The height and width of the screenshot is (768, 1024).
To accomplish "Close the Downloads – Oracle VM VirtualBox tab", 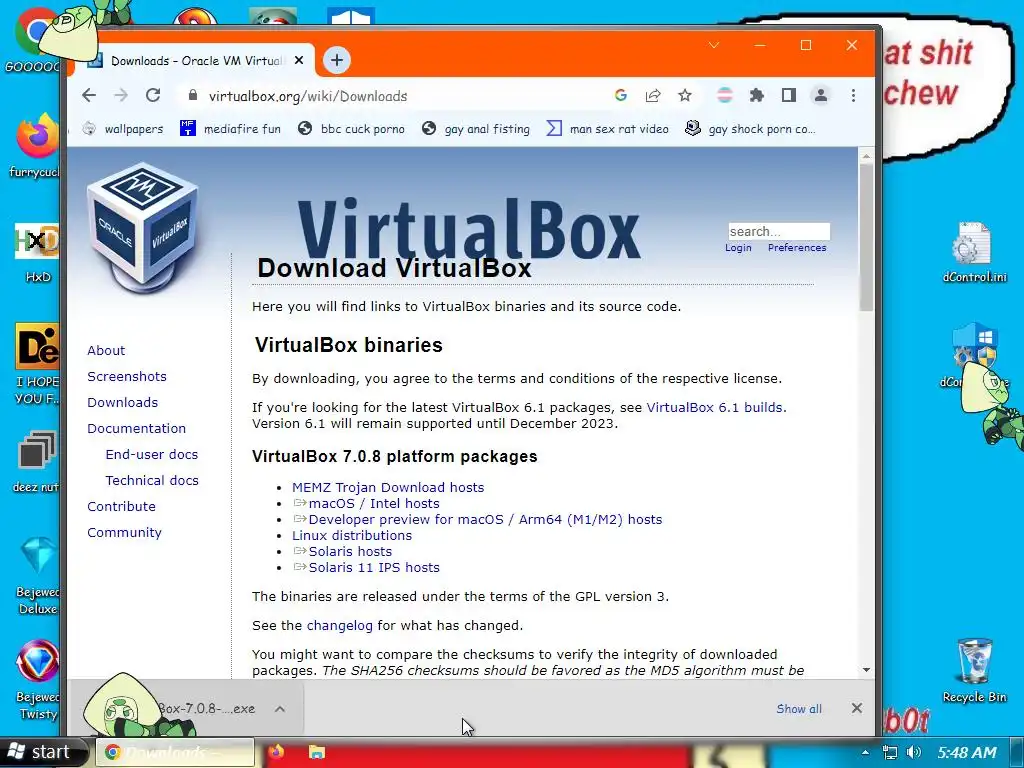I will (x=298, y=60).
